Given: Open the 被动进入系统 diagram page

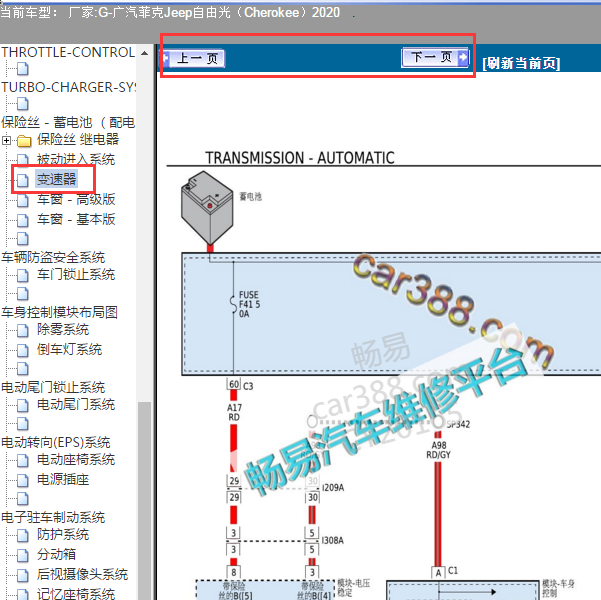Looking at the screenshot, I should coord(76,159).
